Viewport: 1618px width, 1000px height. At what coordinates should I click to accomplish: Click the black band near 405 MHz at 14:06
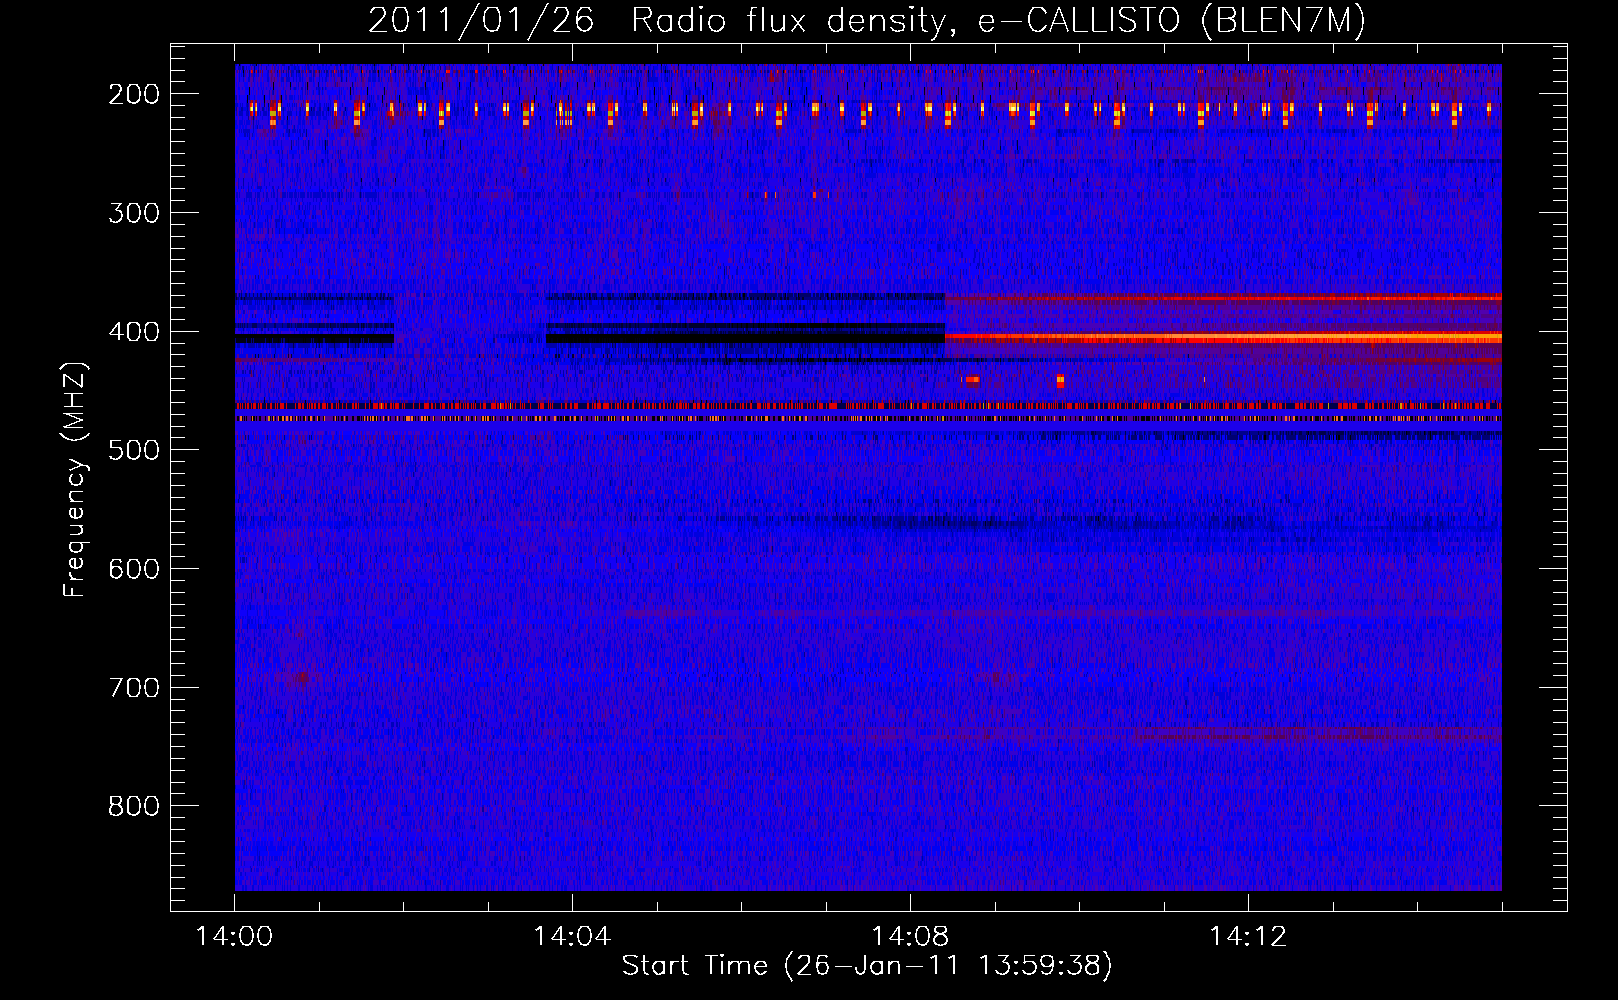coord(745,338)
